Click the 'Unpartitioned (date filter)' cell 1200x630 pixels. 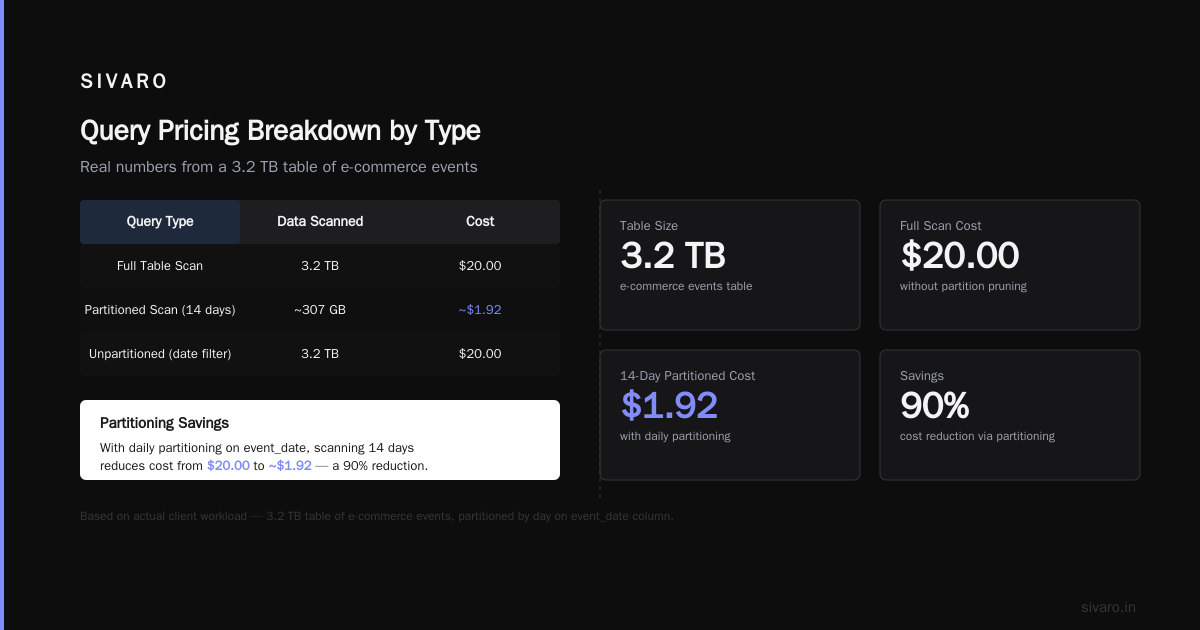tap(160, 354)
